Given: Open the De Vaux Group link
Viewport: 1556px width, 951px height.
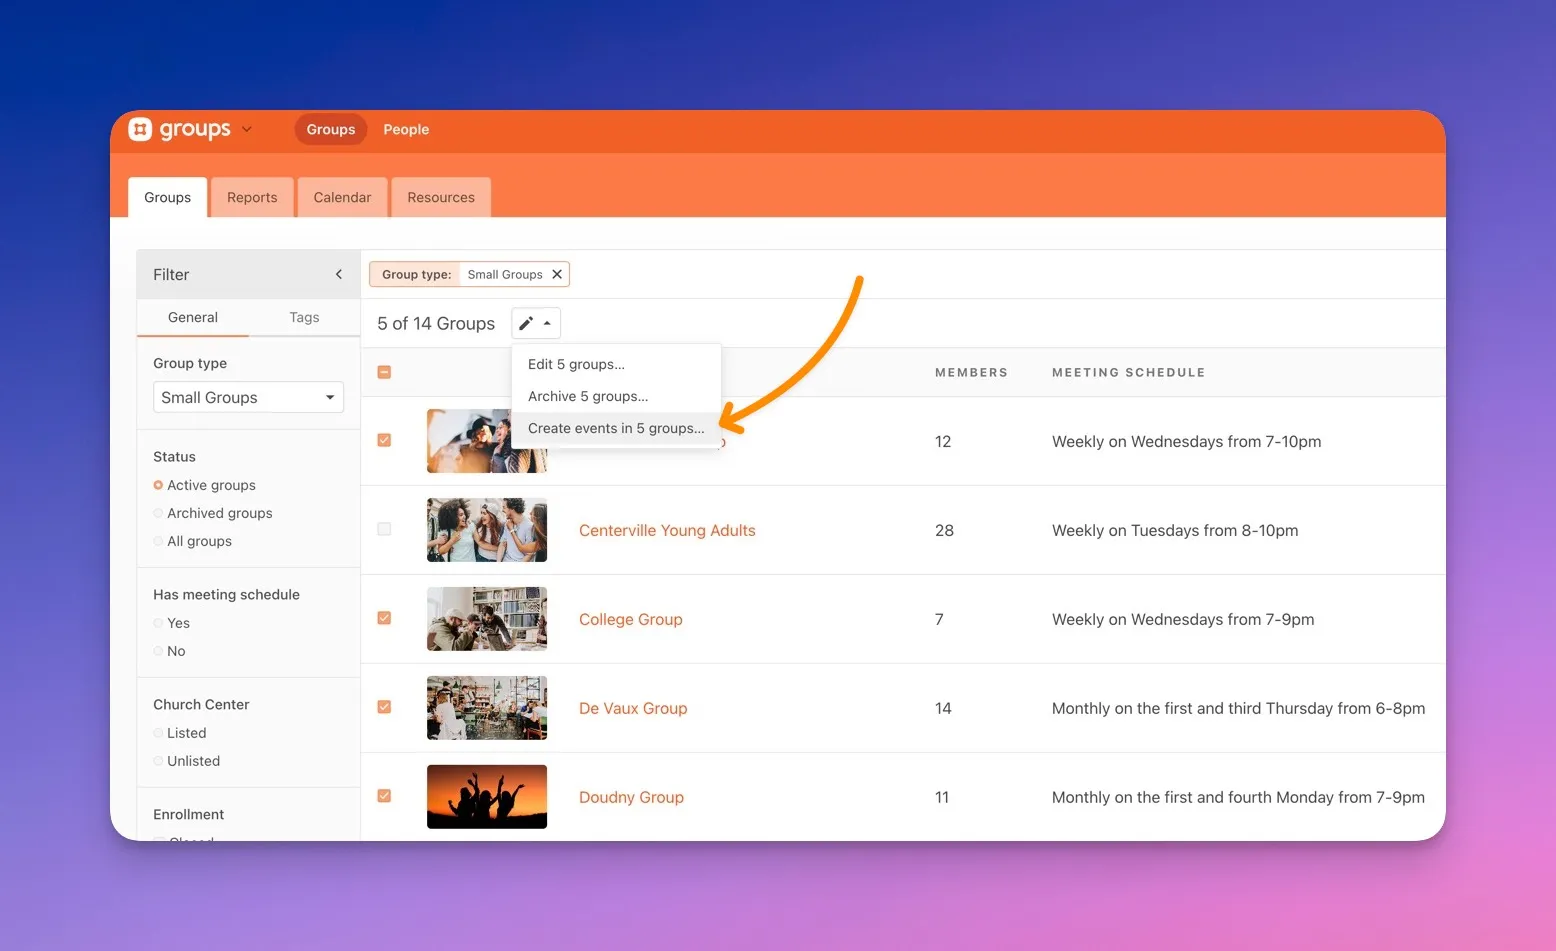Looking at the screenshot, I should tap(633, 708).
